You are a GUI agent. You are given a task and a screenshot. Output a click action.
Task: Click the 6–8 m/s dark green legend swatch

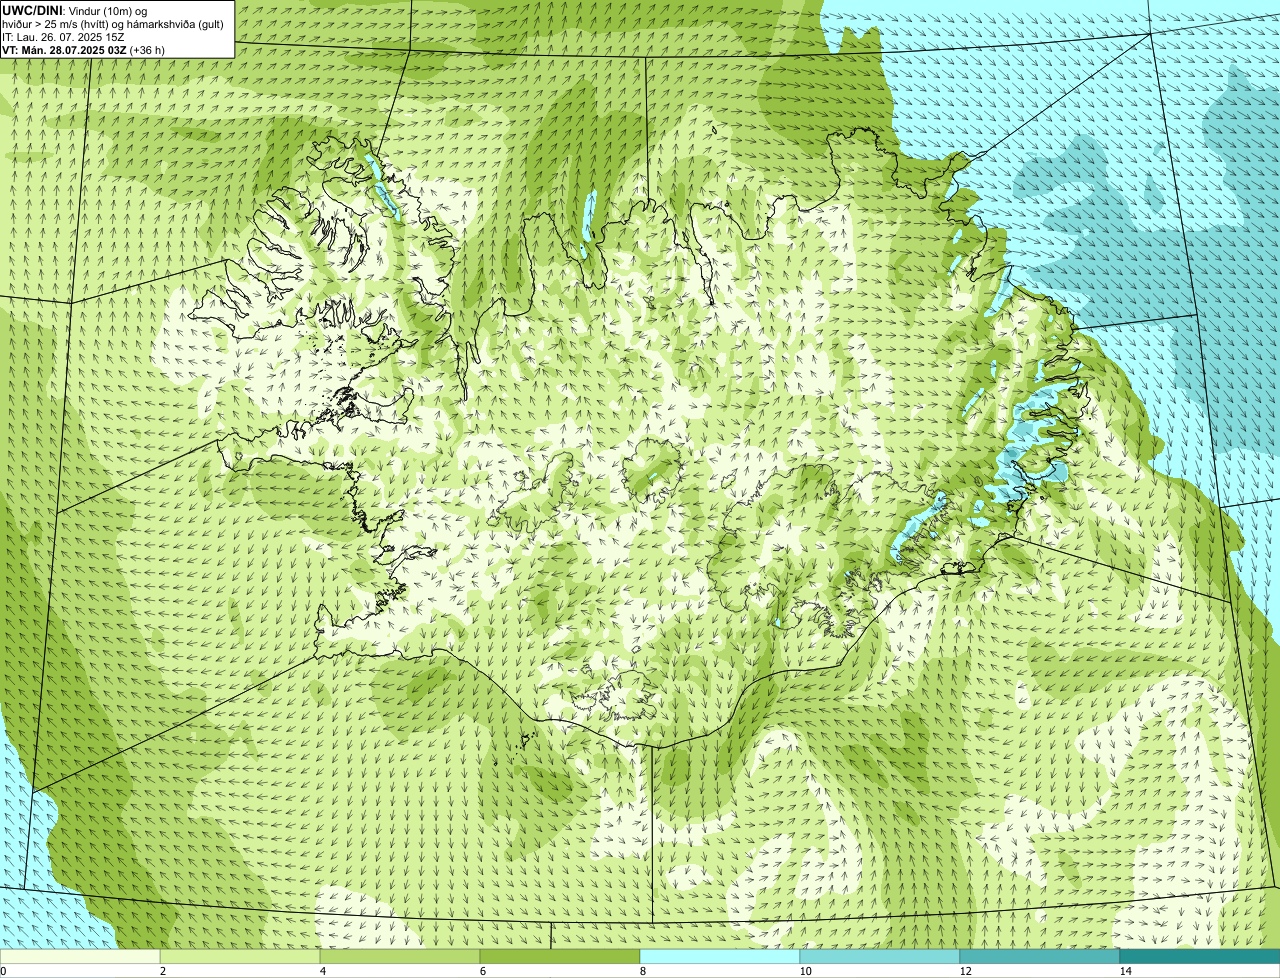[x=560, y=956]
